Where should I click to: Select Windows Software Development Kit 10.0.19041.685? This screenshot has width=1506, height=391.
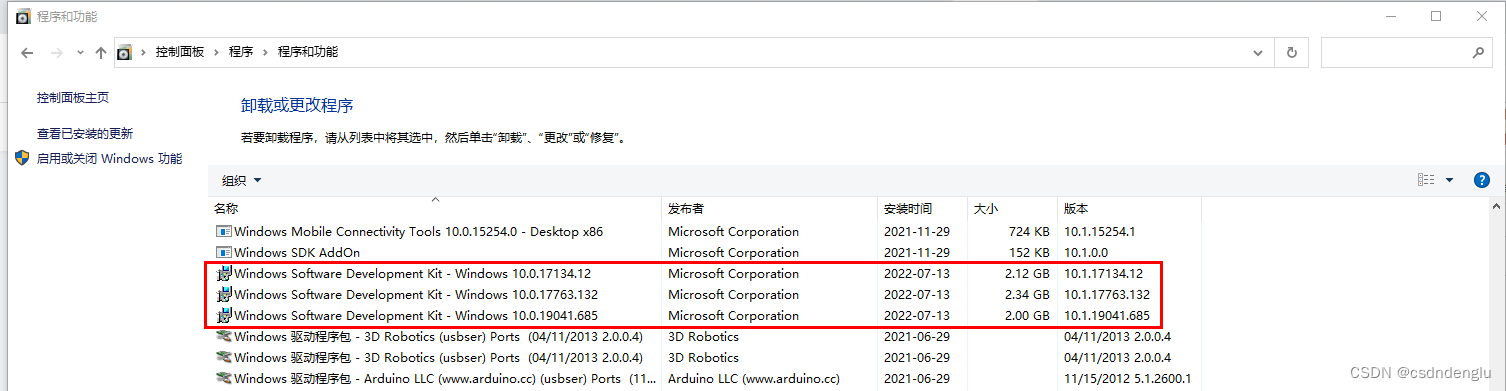coord(705,315)
